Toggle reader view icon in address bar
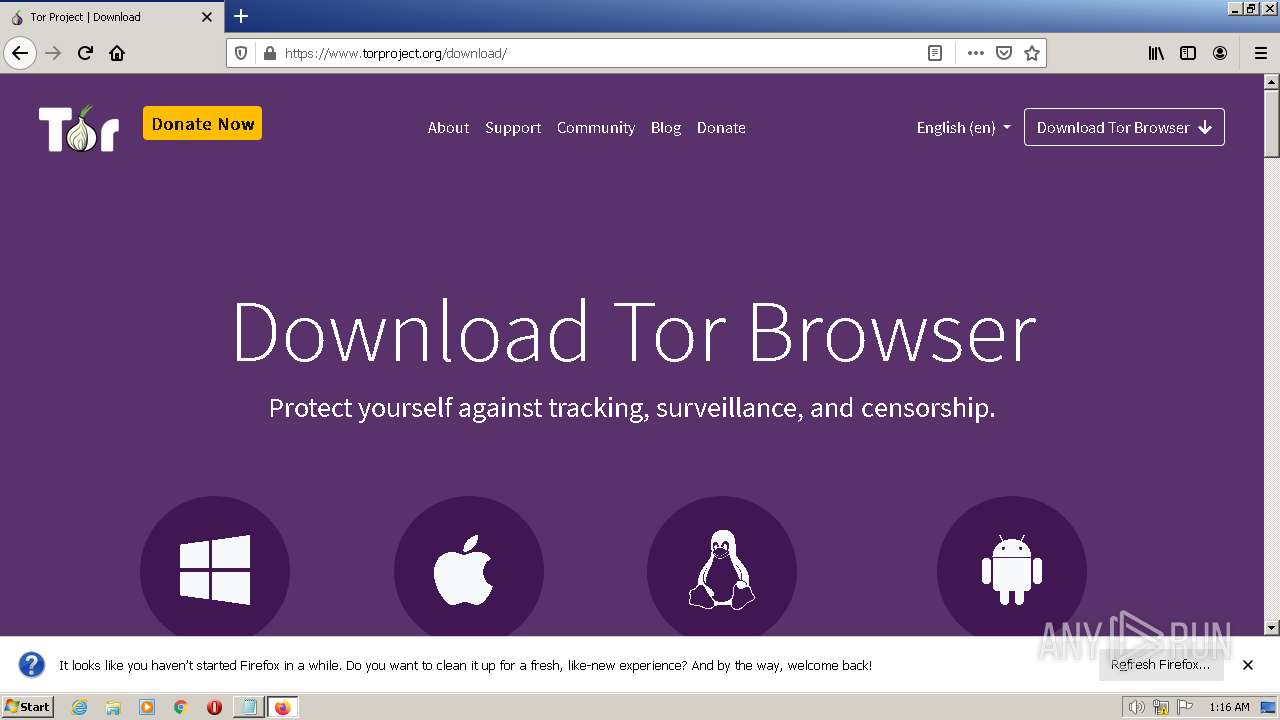The image size is (1280, 720). click(935, 53)
